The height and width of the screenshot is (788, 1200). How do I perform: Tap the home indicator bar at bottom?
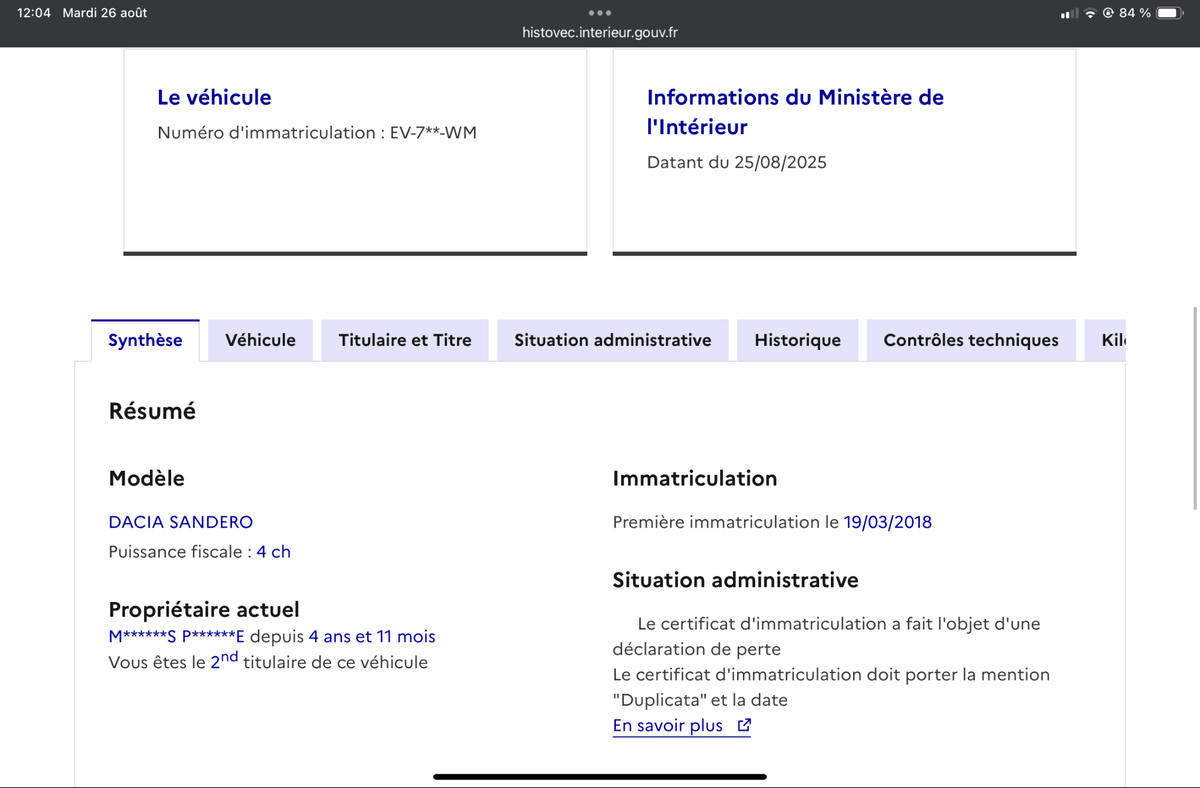(x=600, y=776)
